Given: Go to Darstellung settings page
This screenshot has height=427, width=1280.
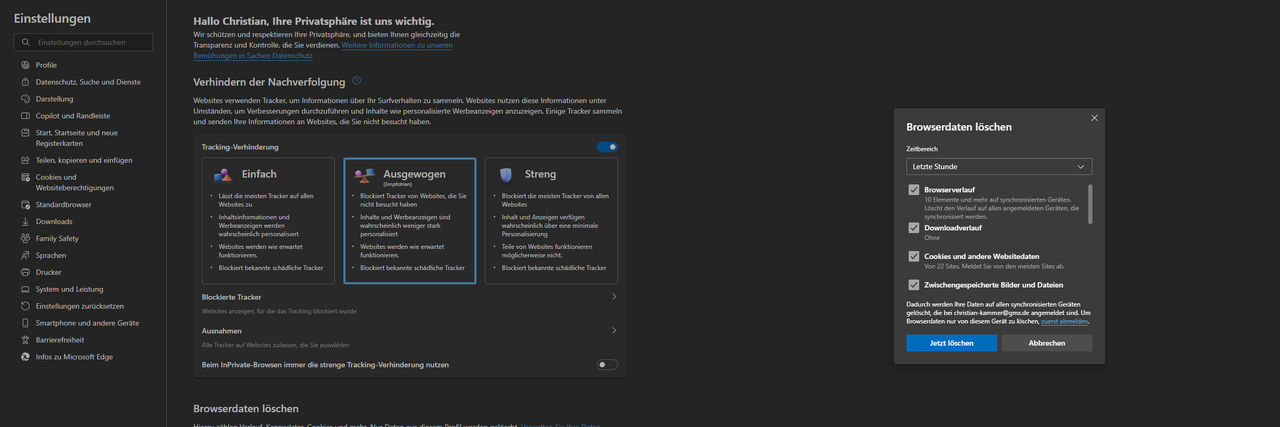Looking at the screenshot, I should tap(55, 99).
